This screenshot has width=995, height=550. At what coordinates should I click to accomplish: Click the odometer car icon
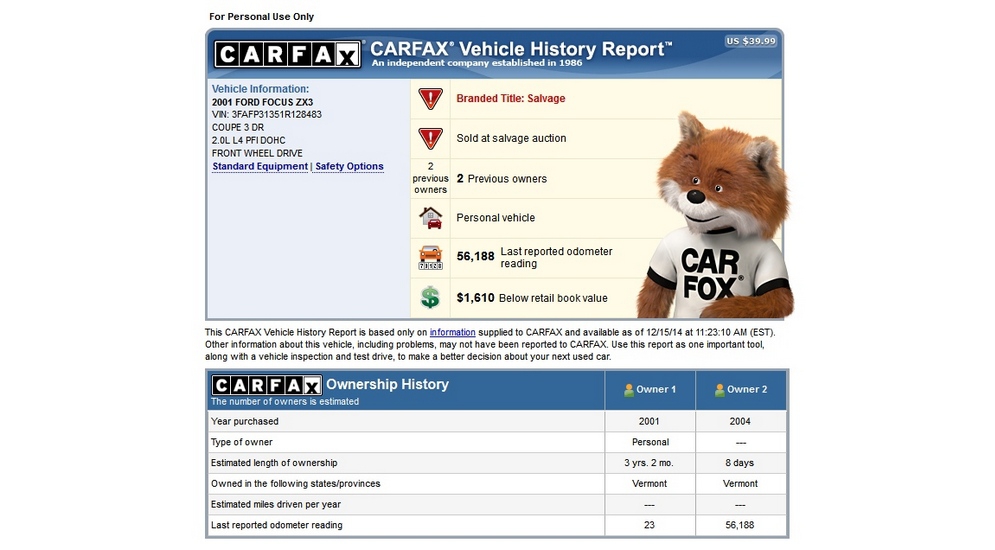tap(430, 257)
